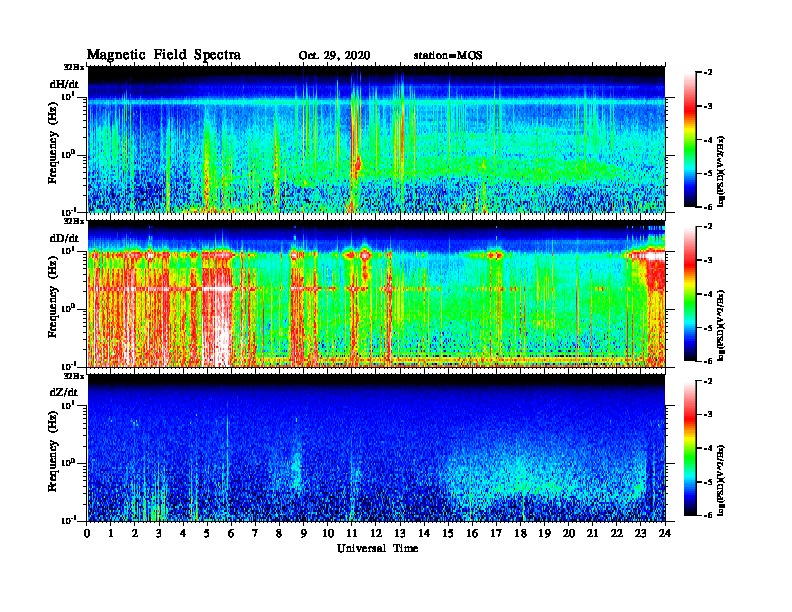The width and height of the screenshot is (792, 612).
Task: Click hour 15 on the Universal Time axis
Action: pos(449,534)
